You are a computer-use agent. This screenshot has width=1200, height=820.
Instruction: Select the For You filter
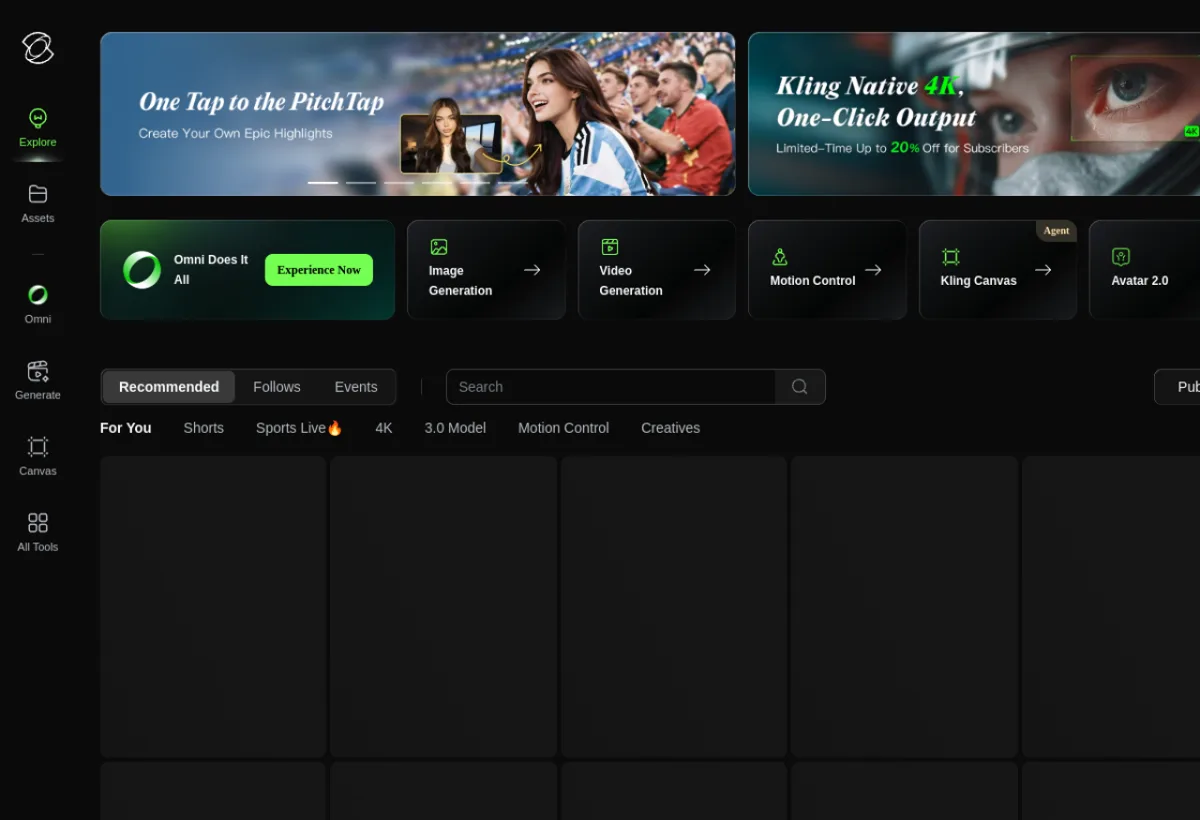pyautogui.click(x=126, y=428)
